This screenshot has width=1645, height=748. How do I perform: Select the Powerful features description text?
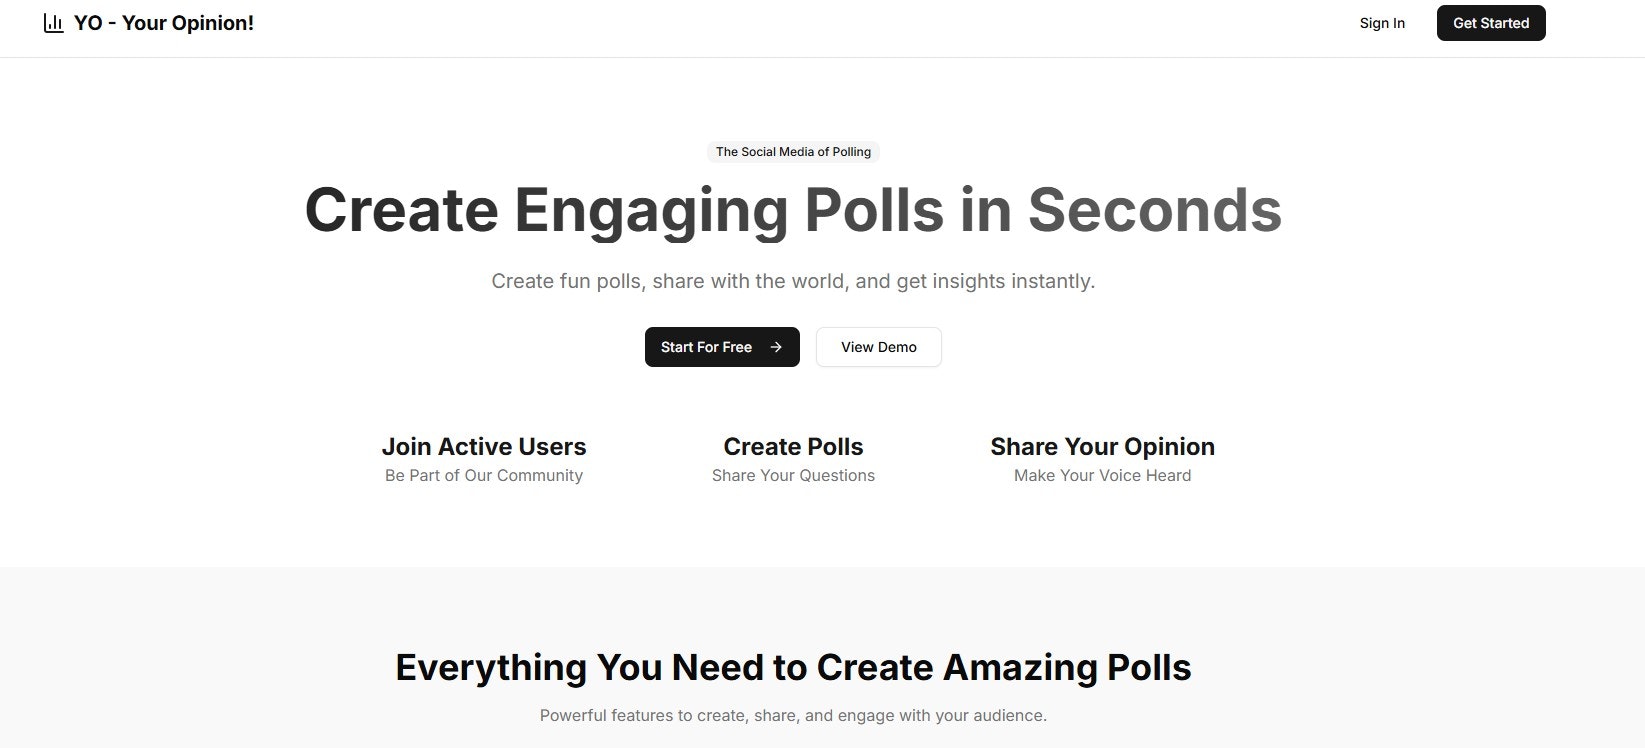[x=793, y=715]
